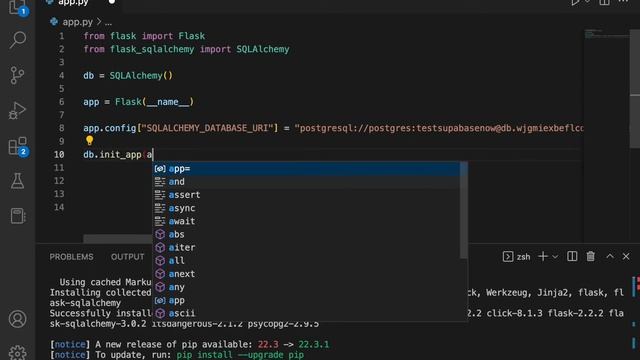Viewport: 640px width, 360px height.
Task: Place cursor on 'app = Flask(__name__)' line
Action: point(138,102)
